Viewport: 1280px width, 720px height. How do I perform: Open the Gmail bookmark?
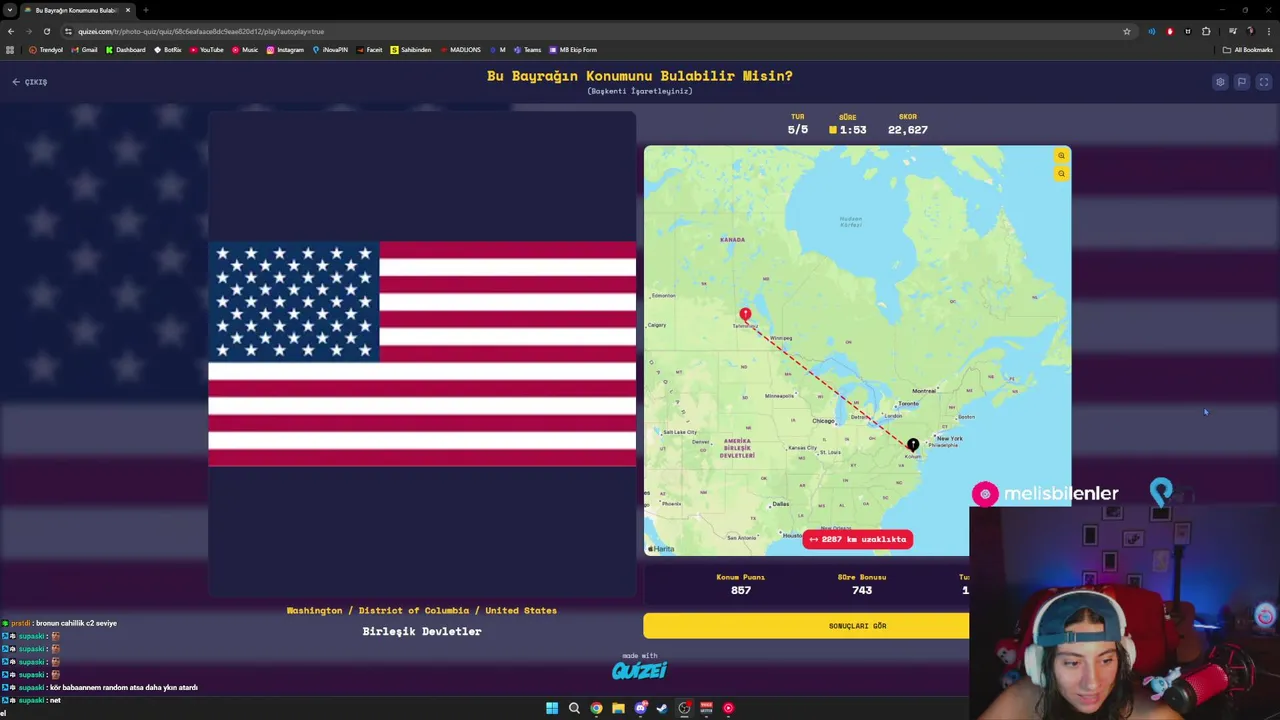[85, 50]
